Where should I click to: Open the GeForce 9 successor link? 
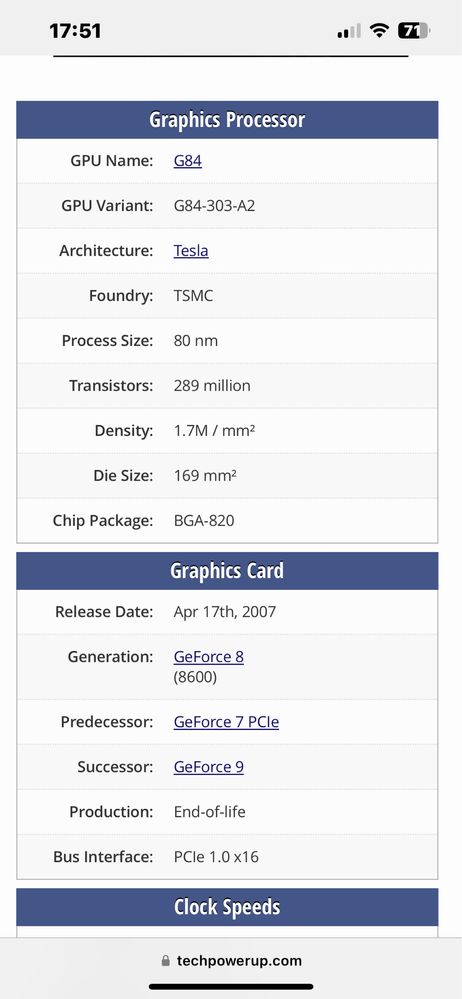click(x=208, y=766)
